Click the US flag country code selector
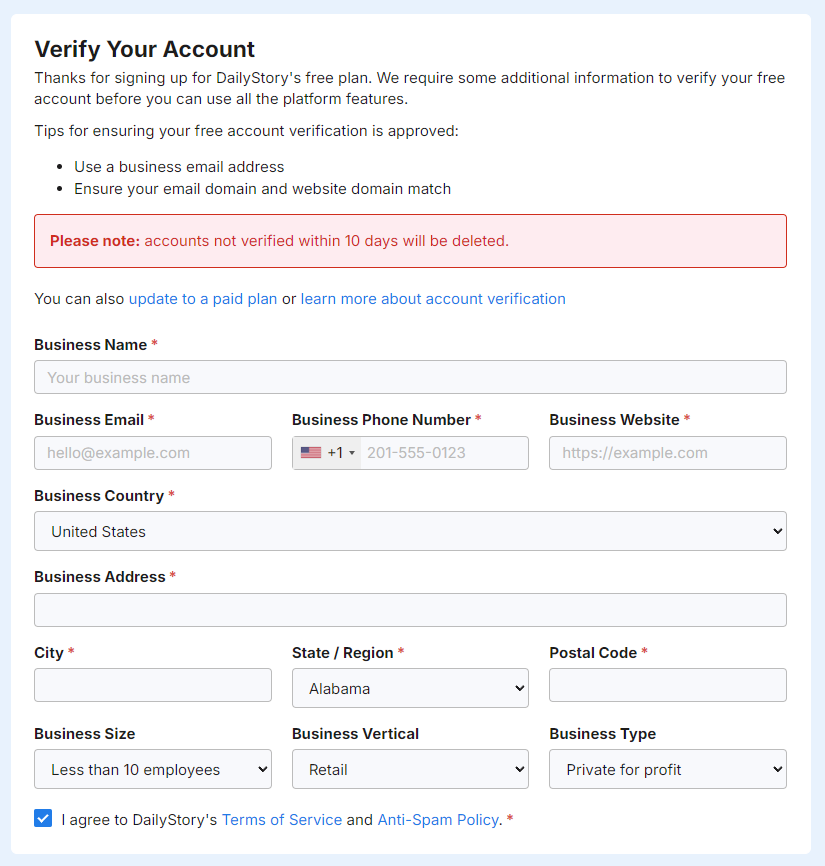 (327, 453)
